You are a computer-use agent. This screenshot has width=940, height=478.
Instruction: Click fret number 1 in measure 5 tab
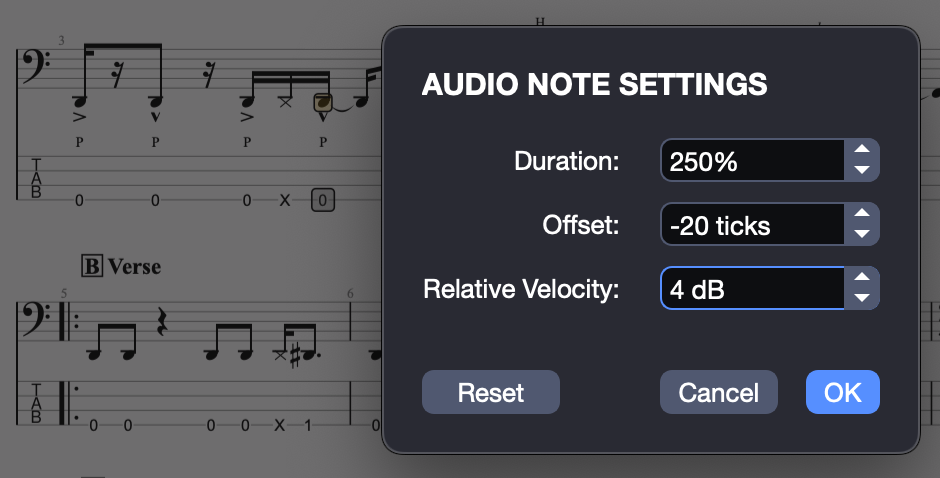[308, 426]
